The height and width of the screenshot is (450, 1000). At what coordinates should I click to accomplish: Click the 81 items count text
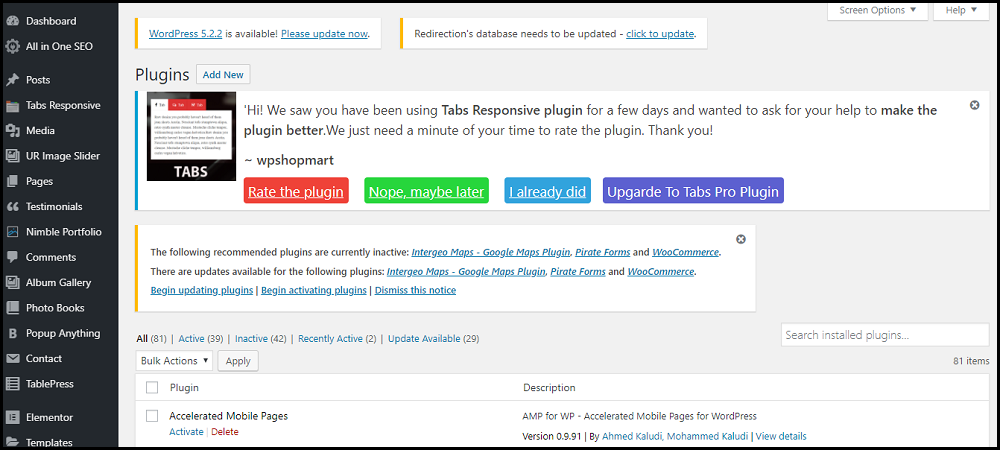coord(971,360)
